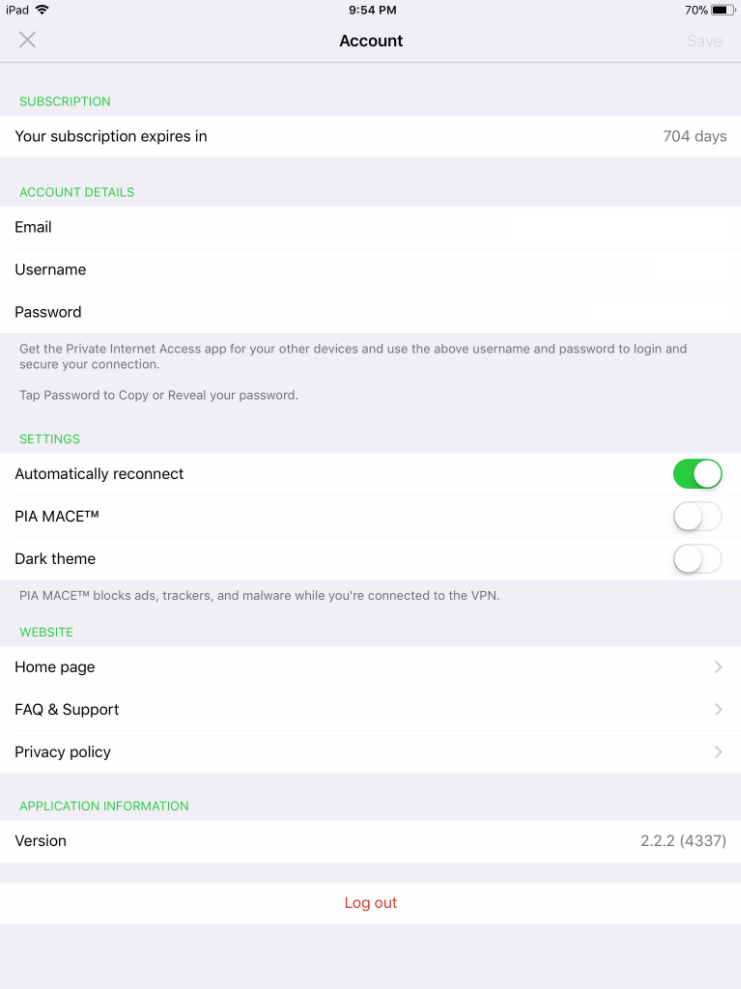This screenshot has width=741, height=989.
Task: Tap the Email field
Action: 370,228
